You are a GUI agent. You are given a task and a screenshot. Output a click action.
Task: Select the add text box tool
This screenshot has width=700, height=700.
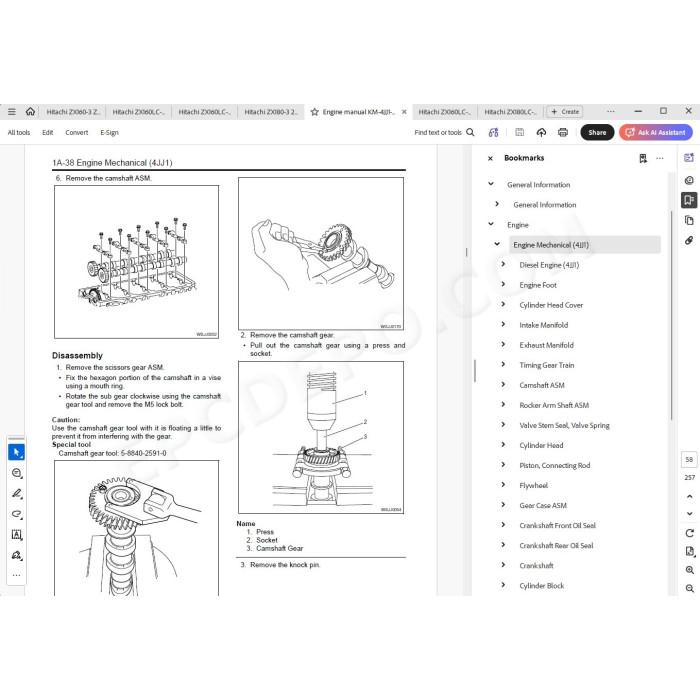tap(17, 534)
